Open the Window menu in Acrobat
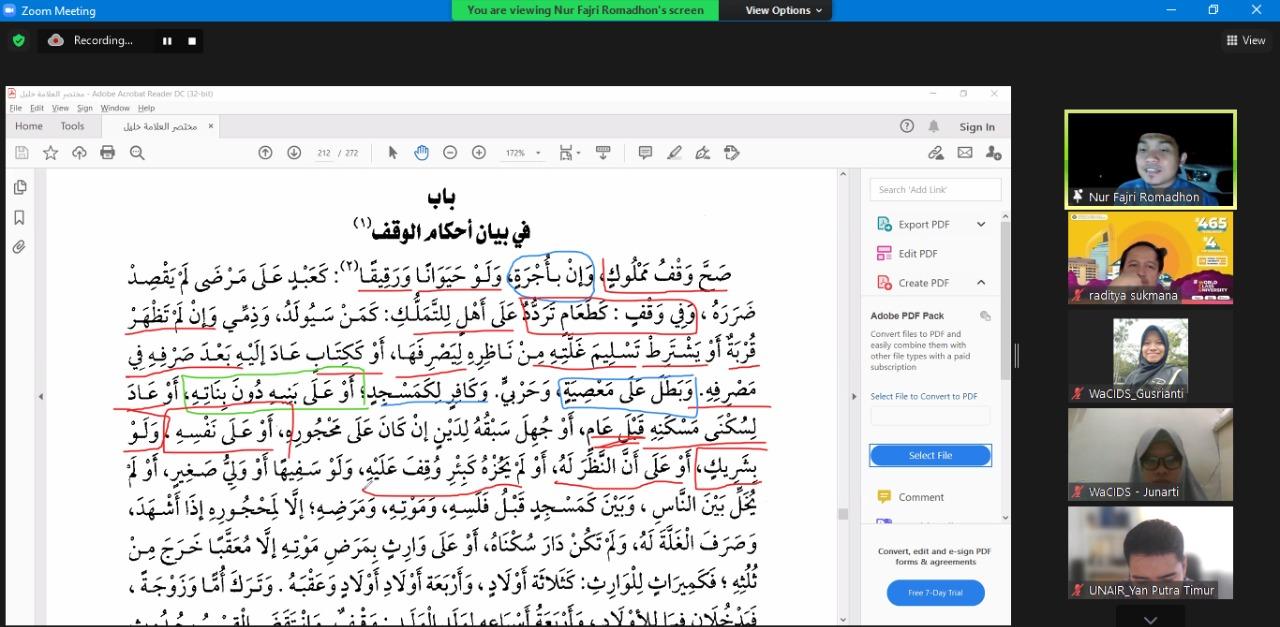 115,108
